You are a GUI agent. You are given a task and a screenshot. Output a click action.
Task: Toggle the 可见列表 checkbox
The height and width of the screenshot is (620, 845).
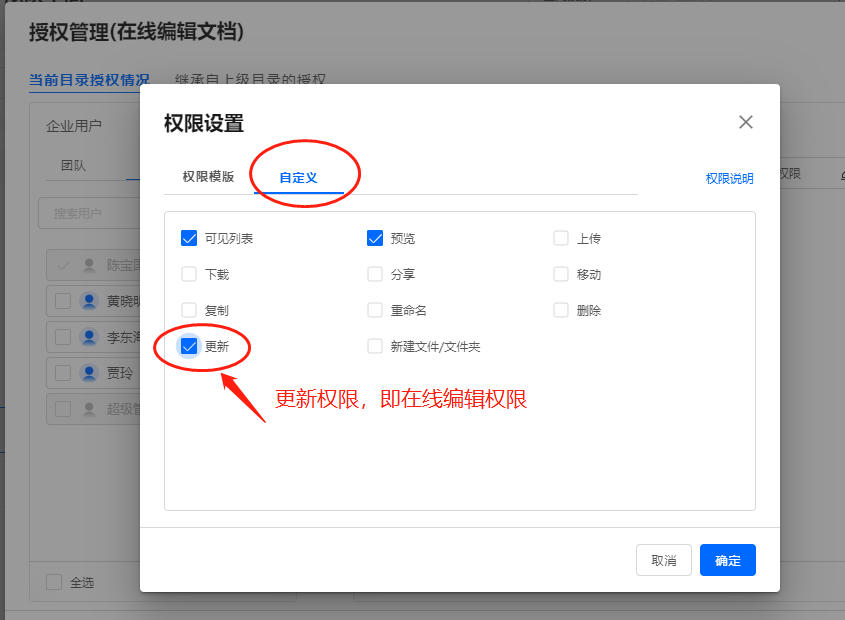[189, 238]
